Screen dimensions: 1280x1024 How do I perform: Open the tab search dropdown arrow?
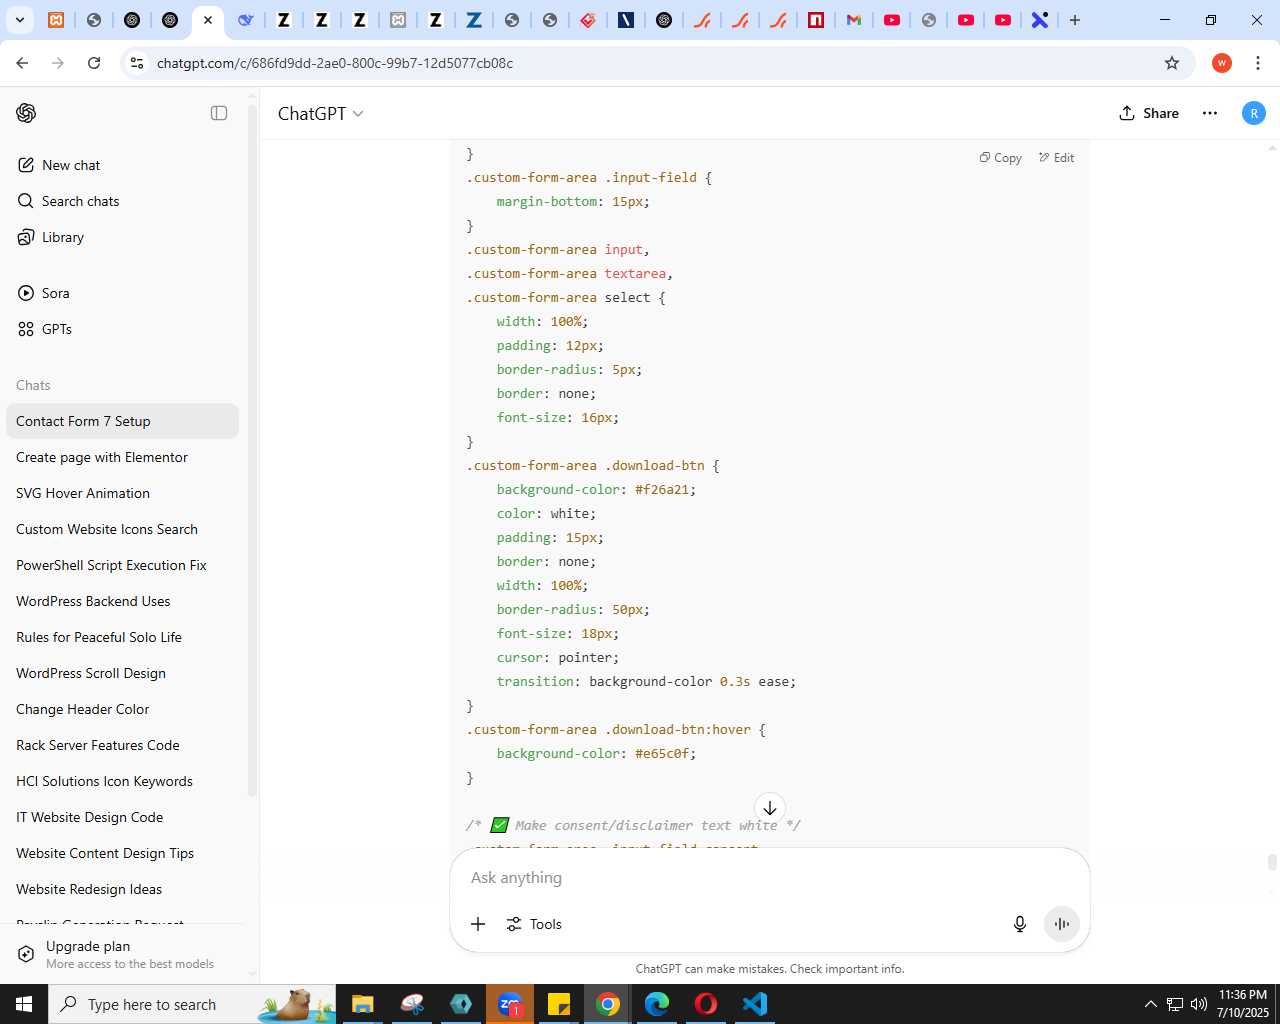(x=19, y=20)
